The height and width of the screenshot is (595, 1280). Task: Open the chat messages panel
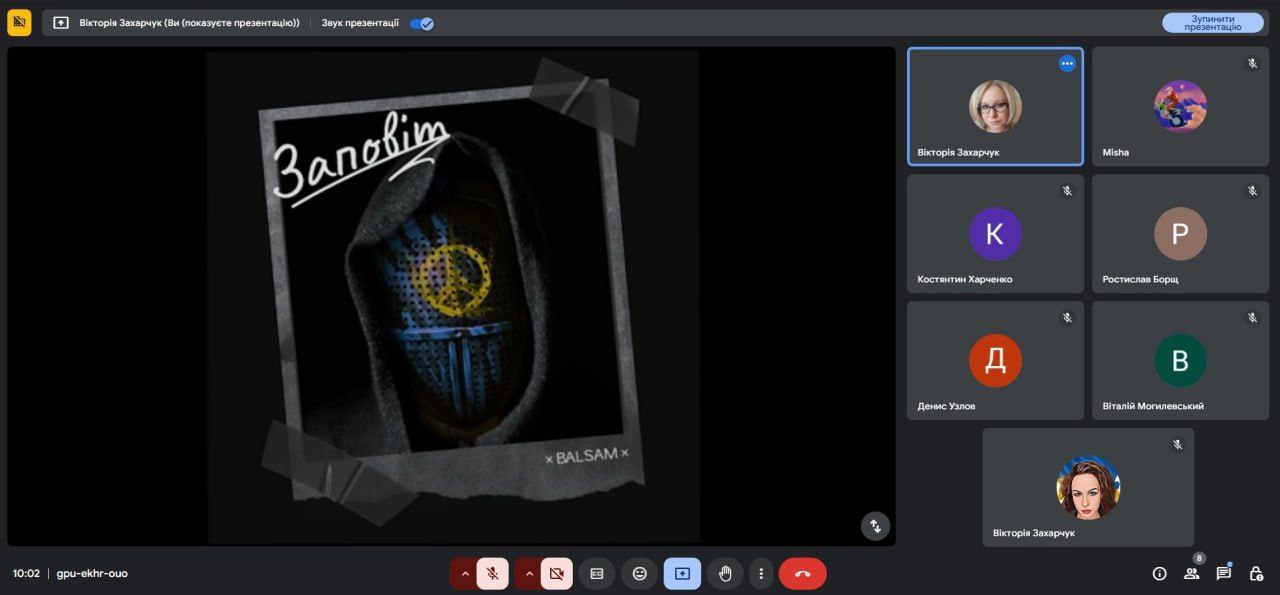point(1223,574)
